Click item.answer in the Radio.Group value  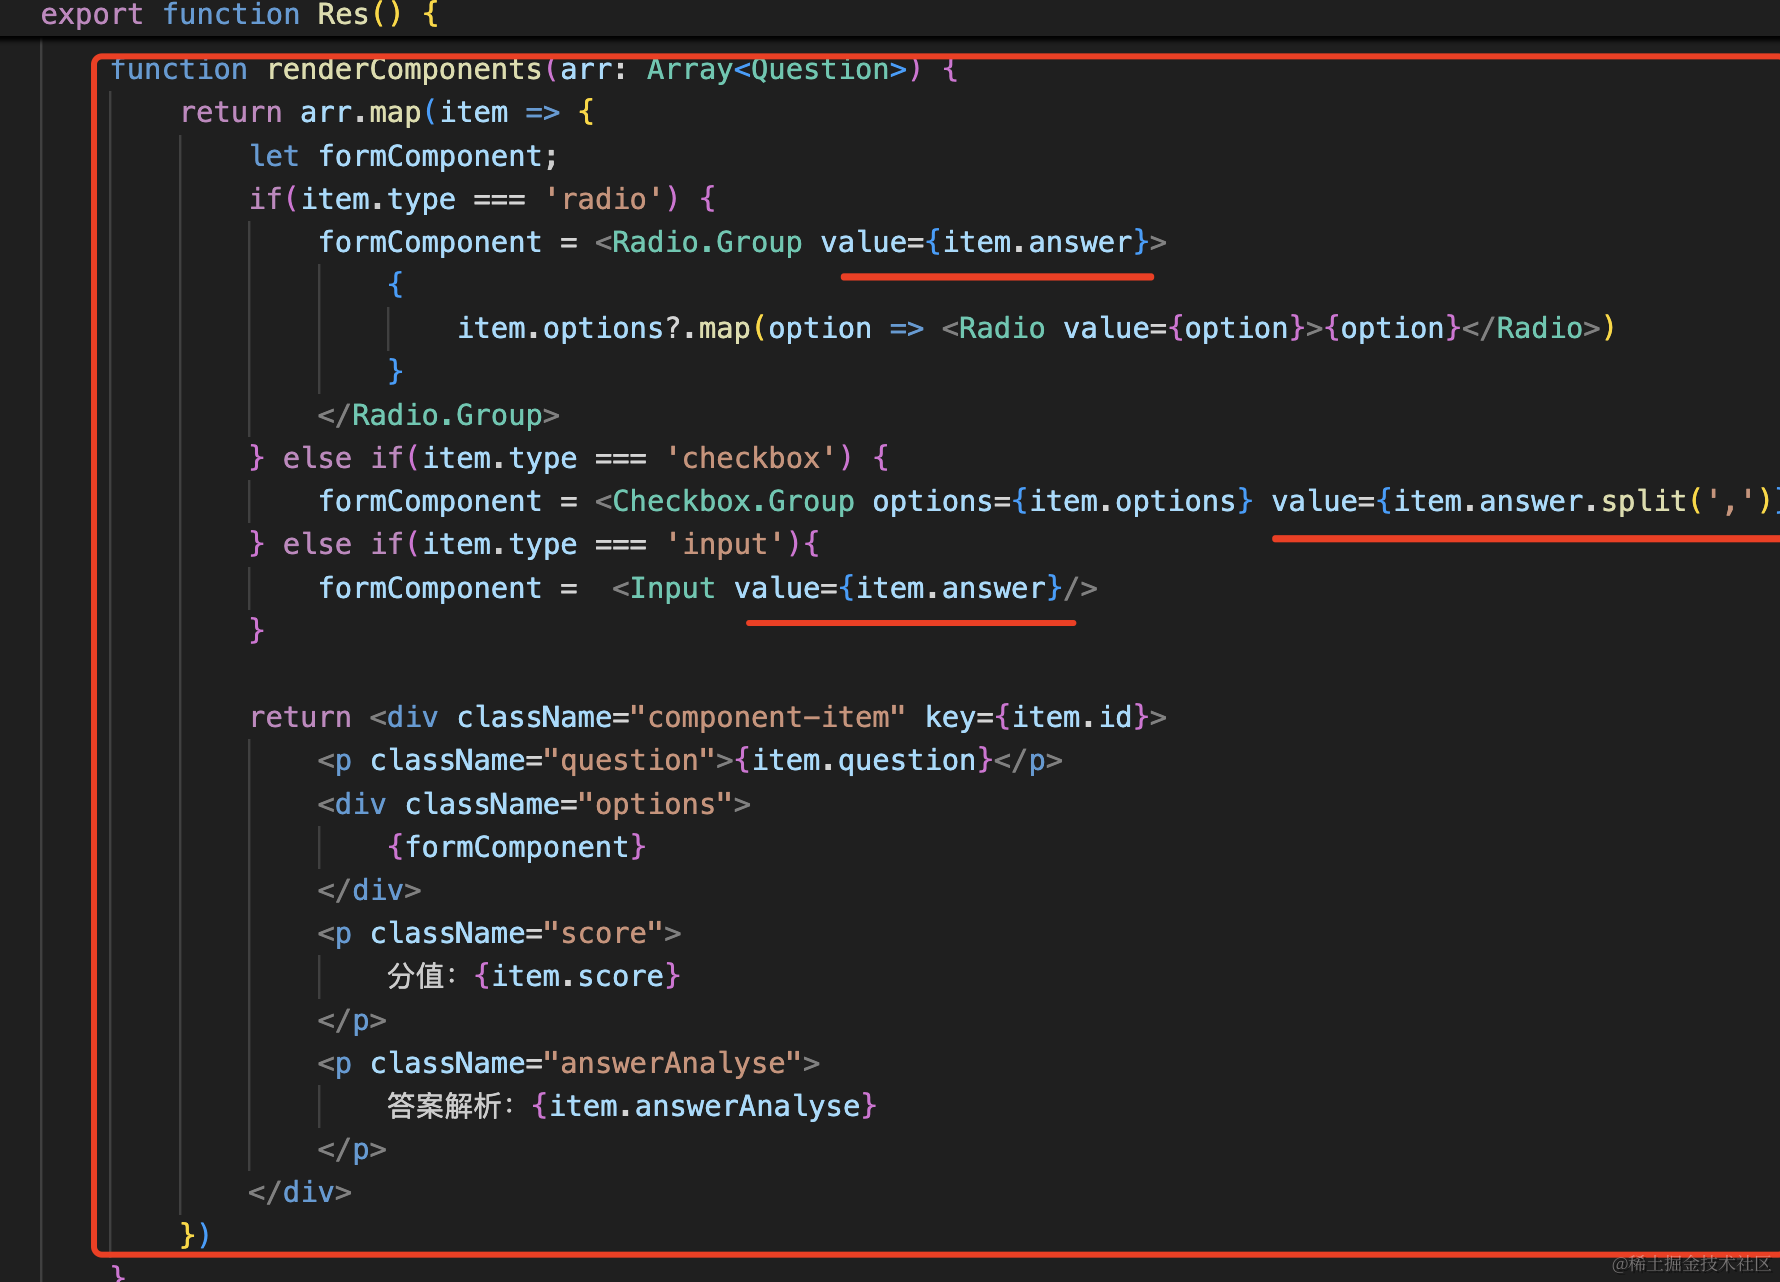(x=1036, y=242)
